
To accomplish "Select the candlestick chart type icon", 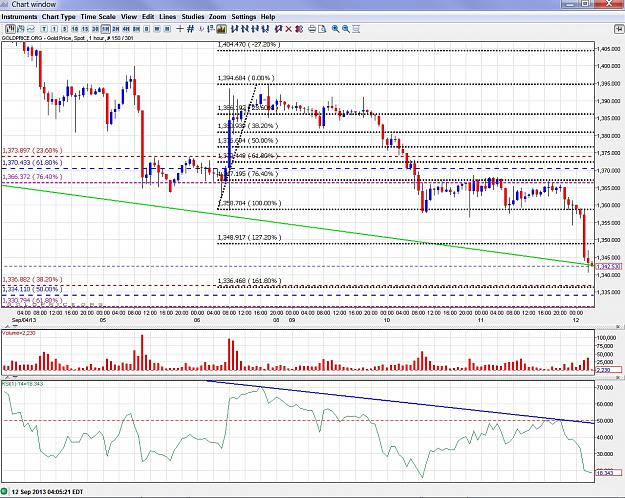I will pyautogui.click(x=21, y=29).
